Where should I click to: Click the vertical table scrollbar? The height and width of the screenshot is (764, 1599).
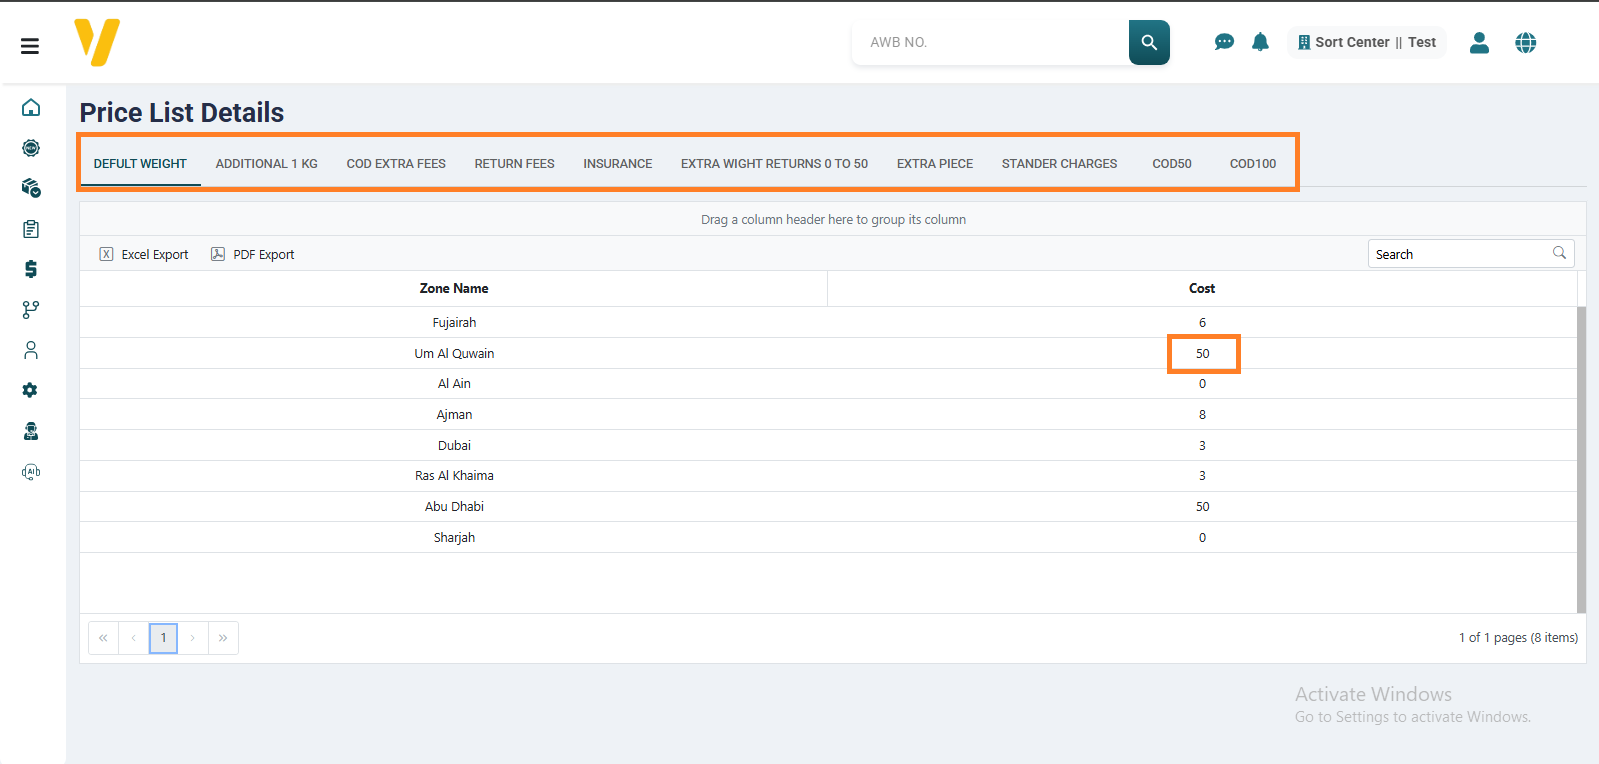point(1581,459)
